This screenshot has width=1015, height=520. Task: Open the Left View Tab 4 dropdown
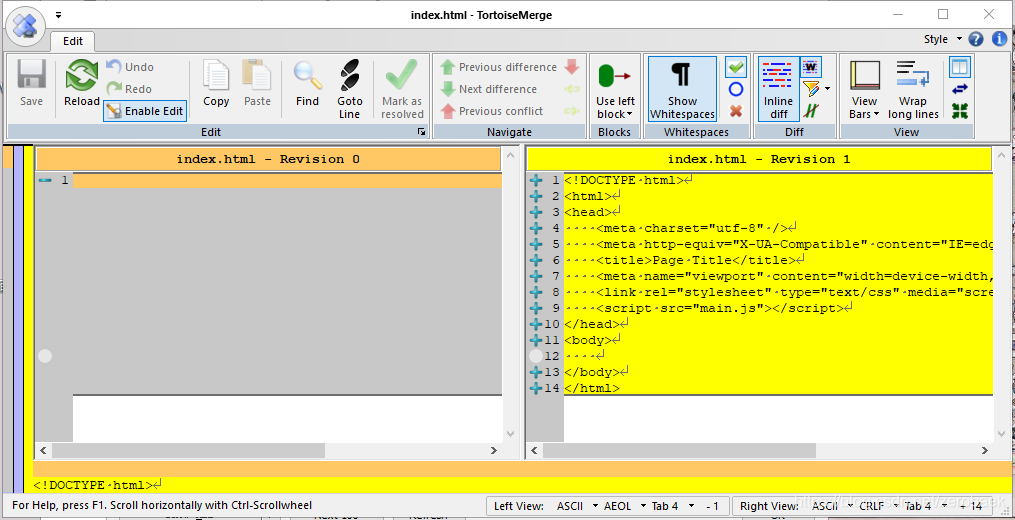point(673,506)
